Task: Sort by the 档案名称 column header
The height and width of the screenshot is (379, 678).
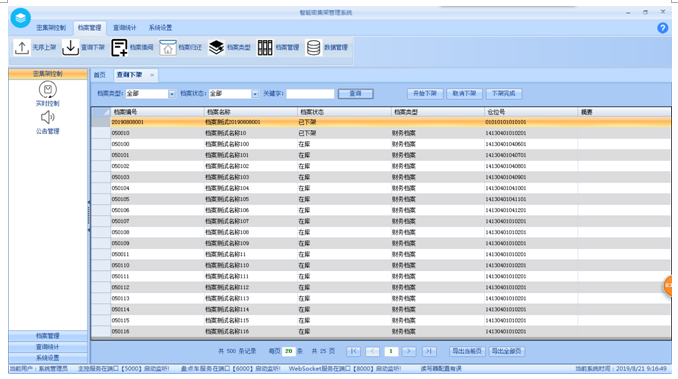Action: pyautogui.click(x=251, y=112)
